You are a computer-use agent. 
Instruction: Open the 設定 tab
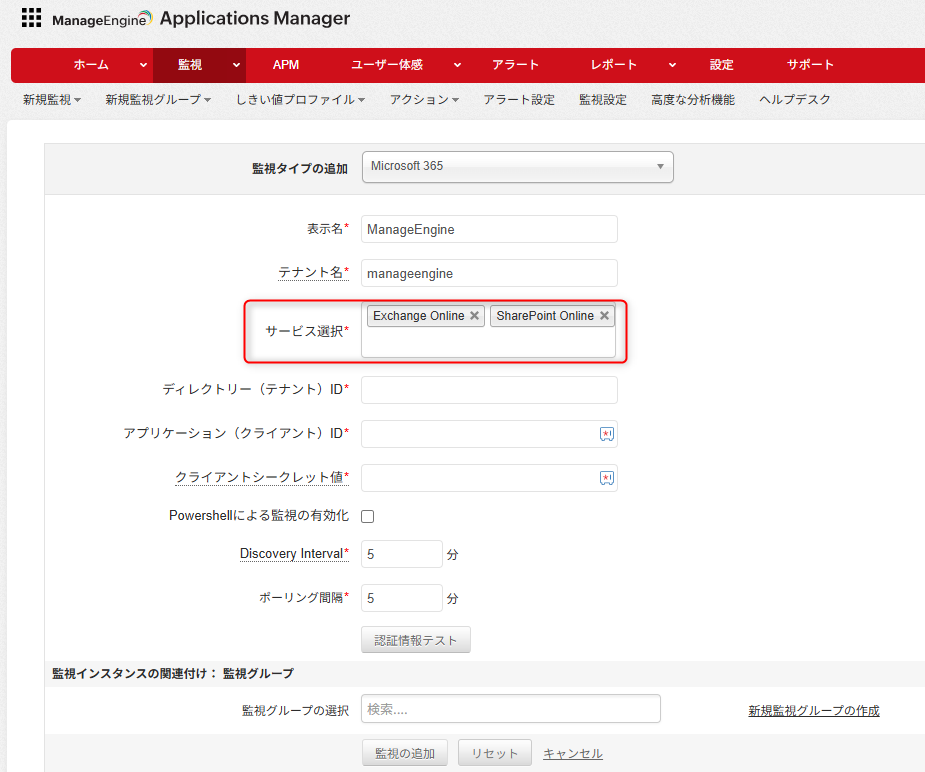tap(721, 65)
